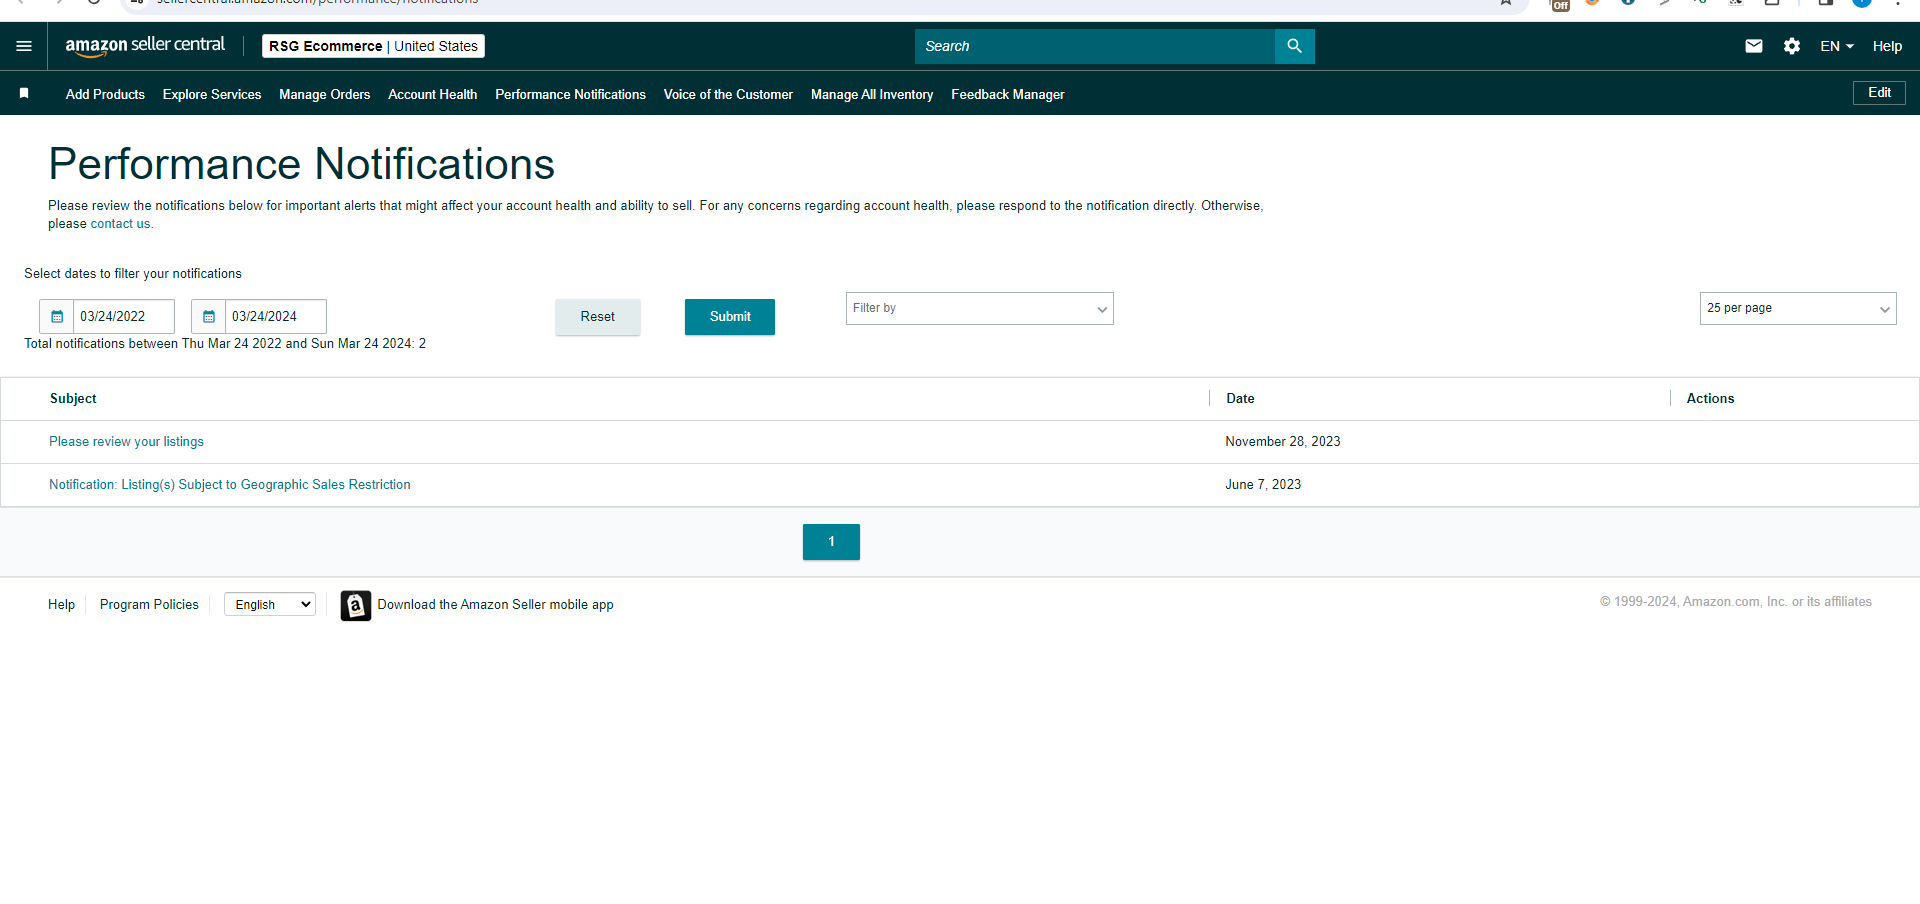
Task: Click the Reset button
Action: [x=598, y=316]
